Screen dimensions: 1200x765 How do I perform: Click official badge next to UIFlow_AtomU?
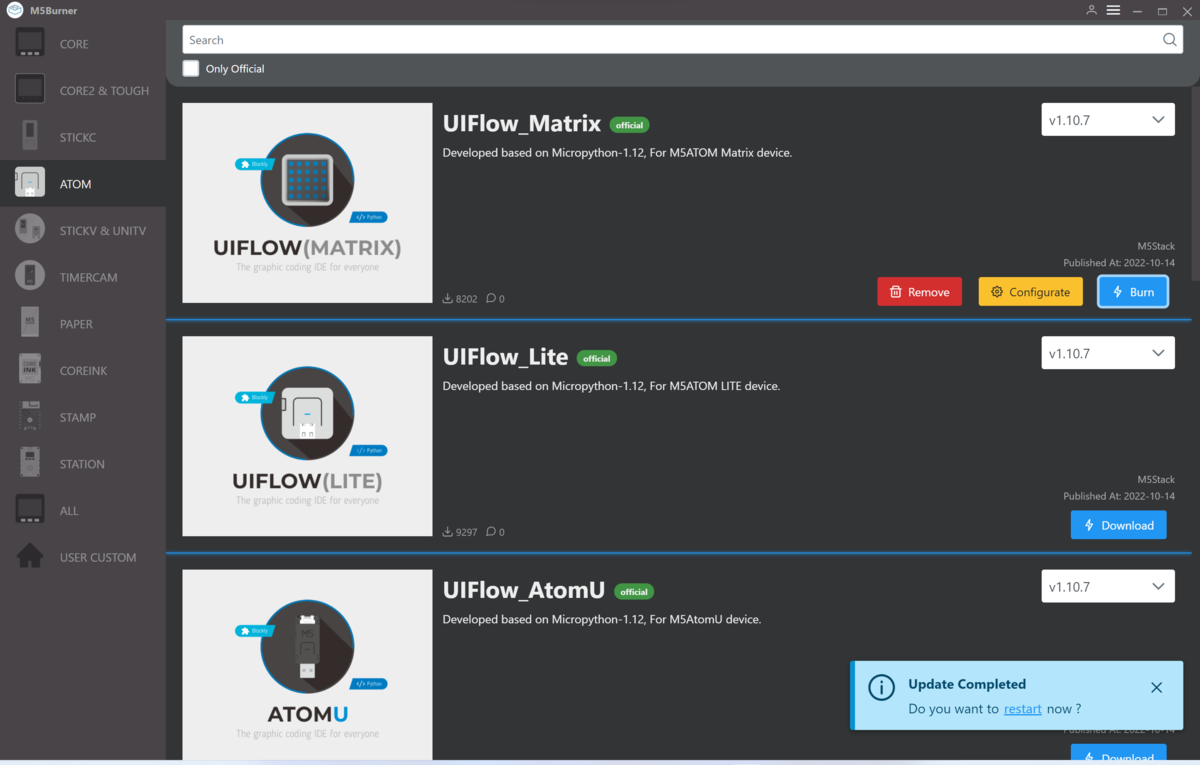pyautogui.click(x=634, y=592)
